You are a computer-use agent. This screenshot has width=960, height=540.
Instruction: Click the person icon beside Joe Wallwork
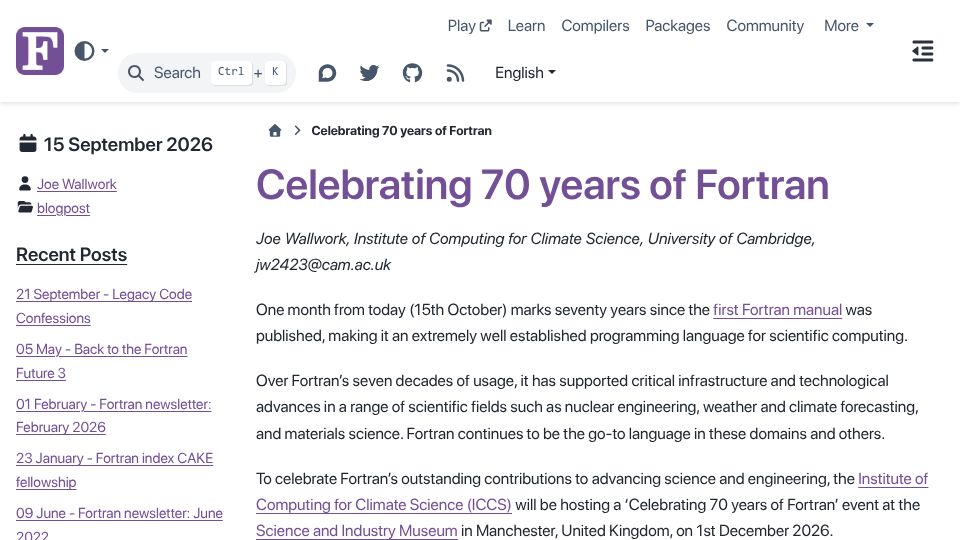pos(24,183)
